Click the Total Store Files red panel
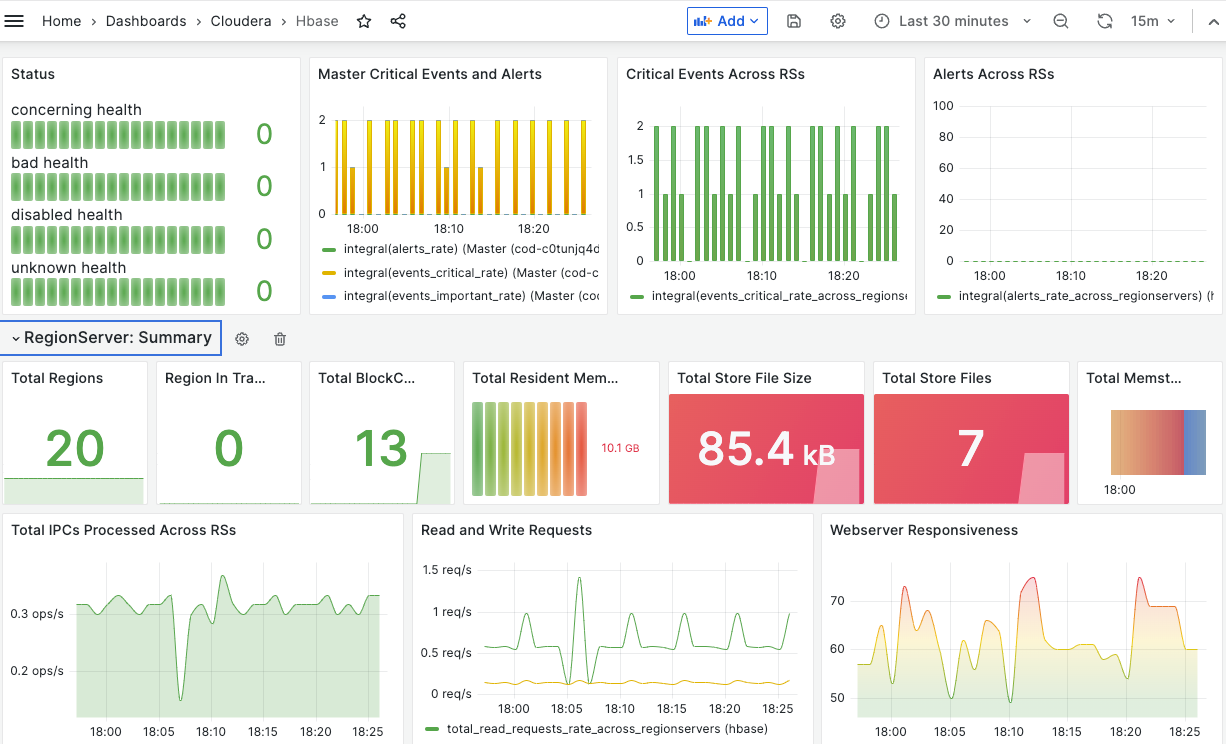Screen dimensions: 1226x744 pyautogui.click(x=970, y=448)
